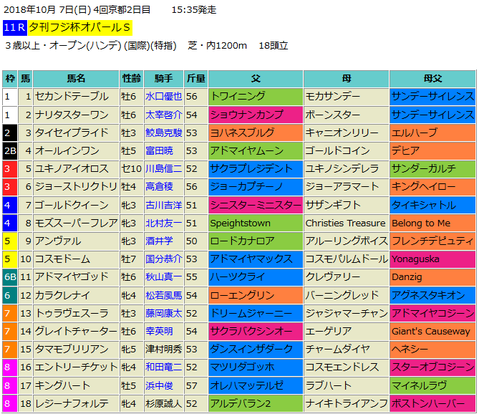Screen dimensions: 479x414
Task: Click jockey name 川島信二
Action: point(163,169)
